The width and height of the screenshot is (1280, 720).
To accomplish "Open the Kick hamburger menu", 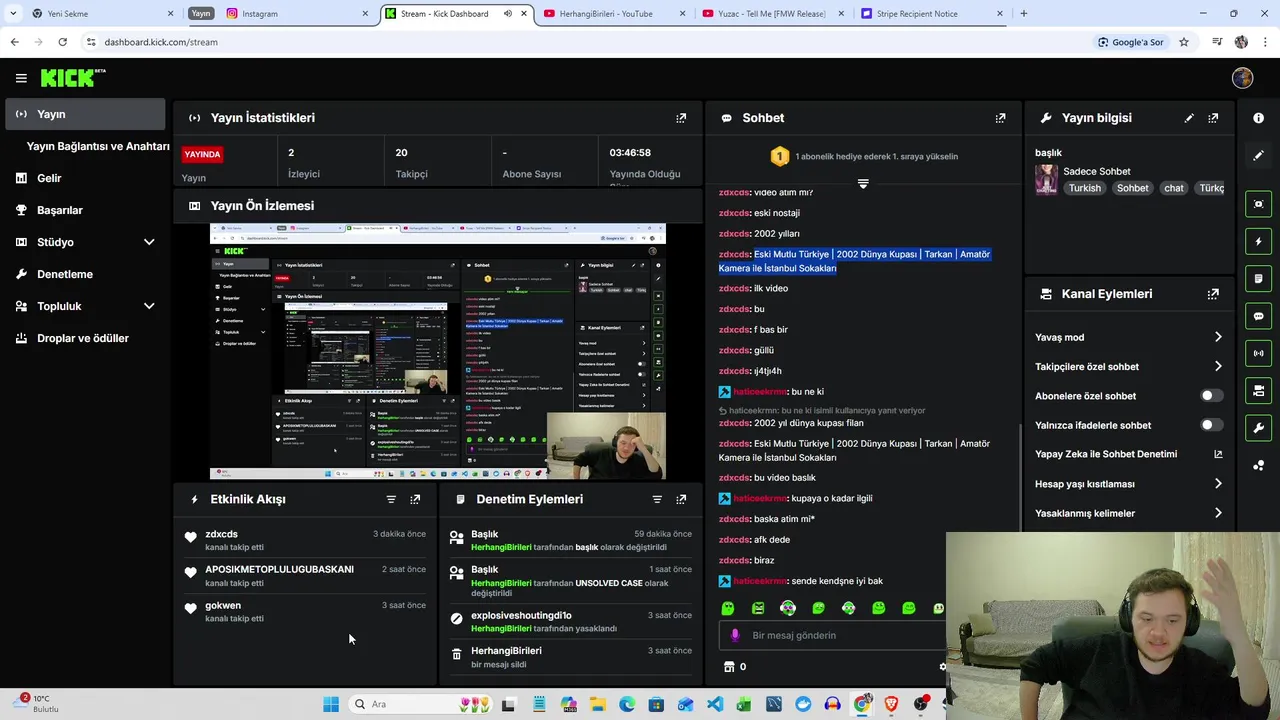I will click(x=21, y=78).
